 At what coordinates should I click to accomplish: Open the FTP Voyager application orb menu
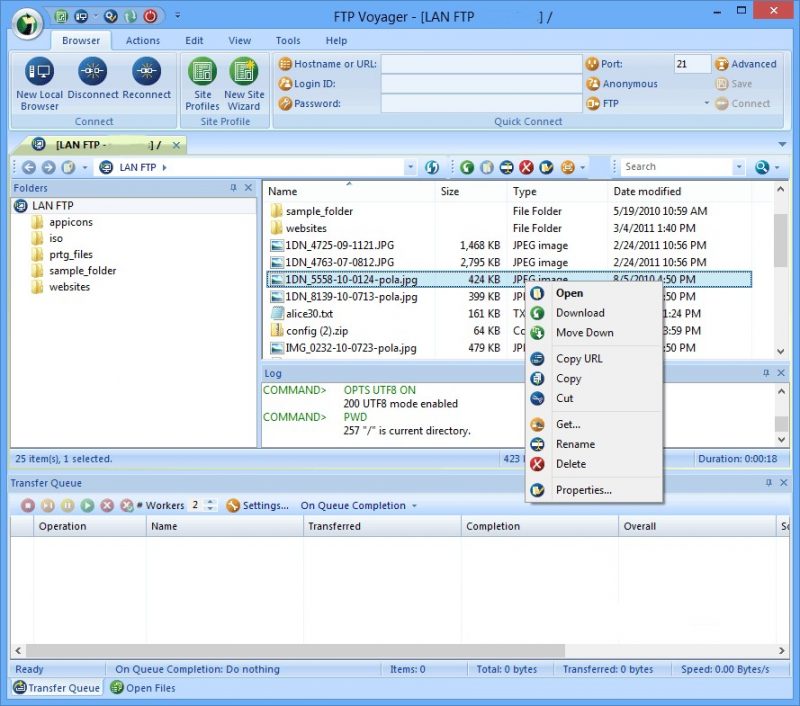[27, 23]
